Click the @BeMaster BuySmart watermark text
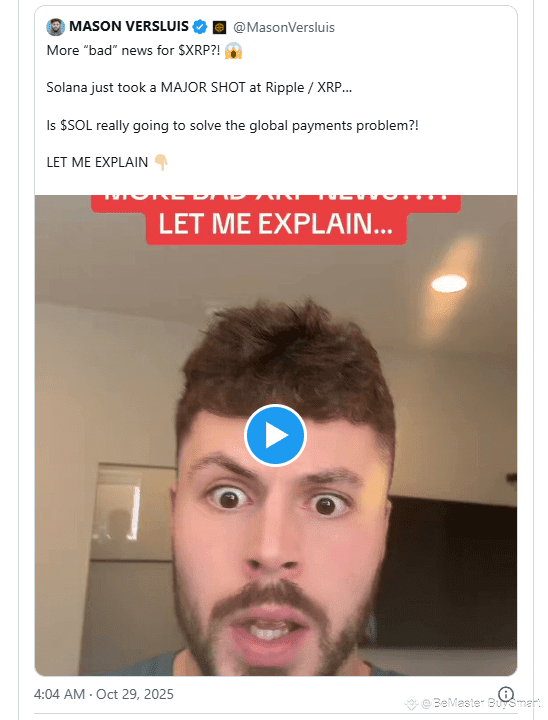The width and height of the screenshot is (548, 720). point(480,703)
